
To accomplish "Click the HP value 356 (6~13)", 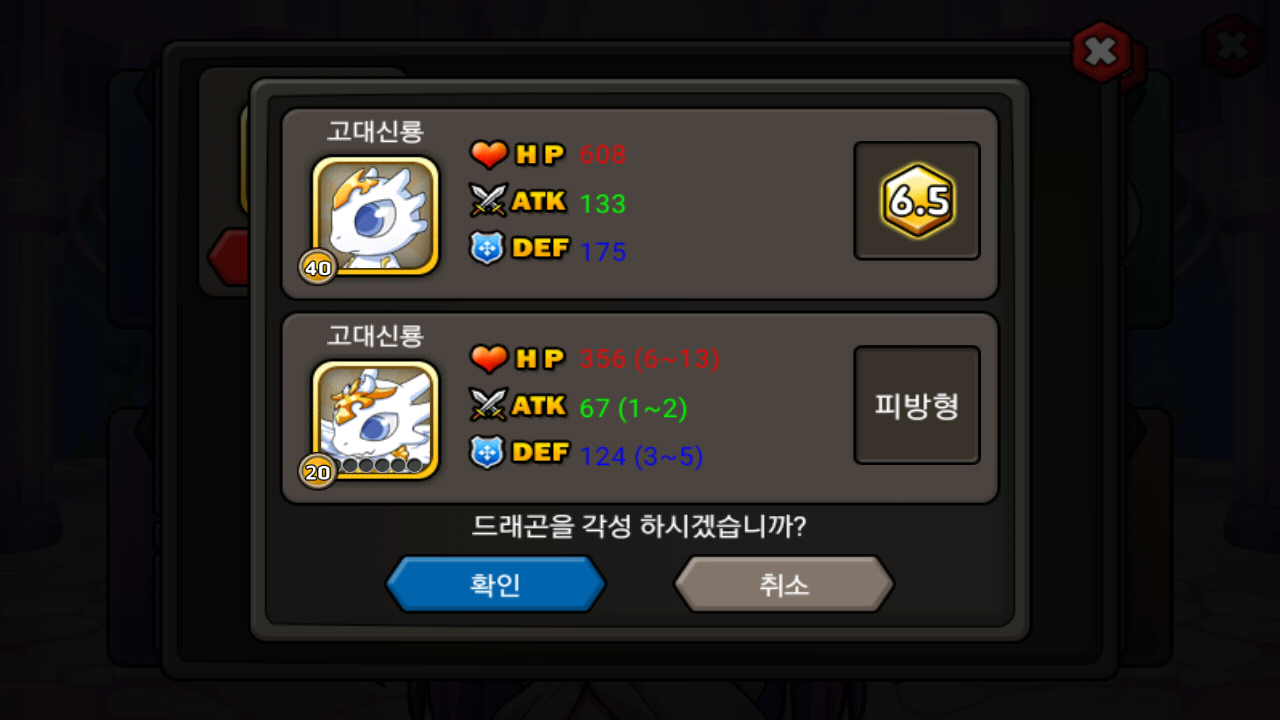I will pyautogui.click(x=650, y=359).
